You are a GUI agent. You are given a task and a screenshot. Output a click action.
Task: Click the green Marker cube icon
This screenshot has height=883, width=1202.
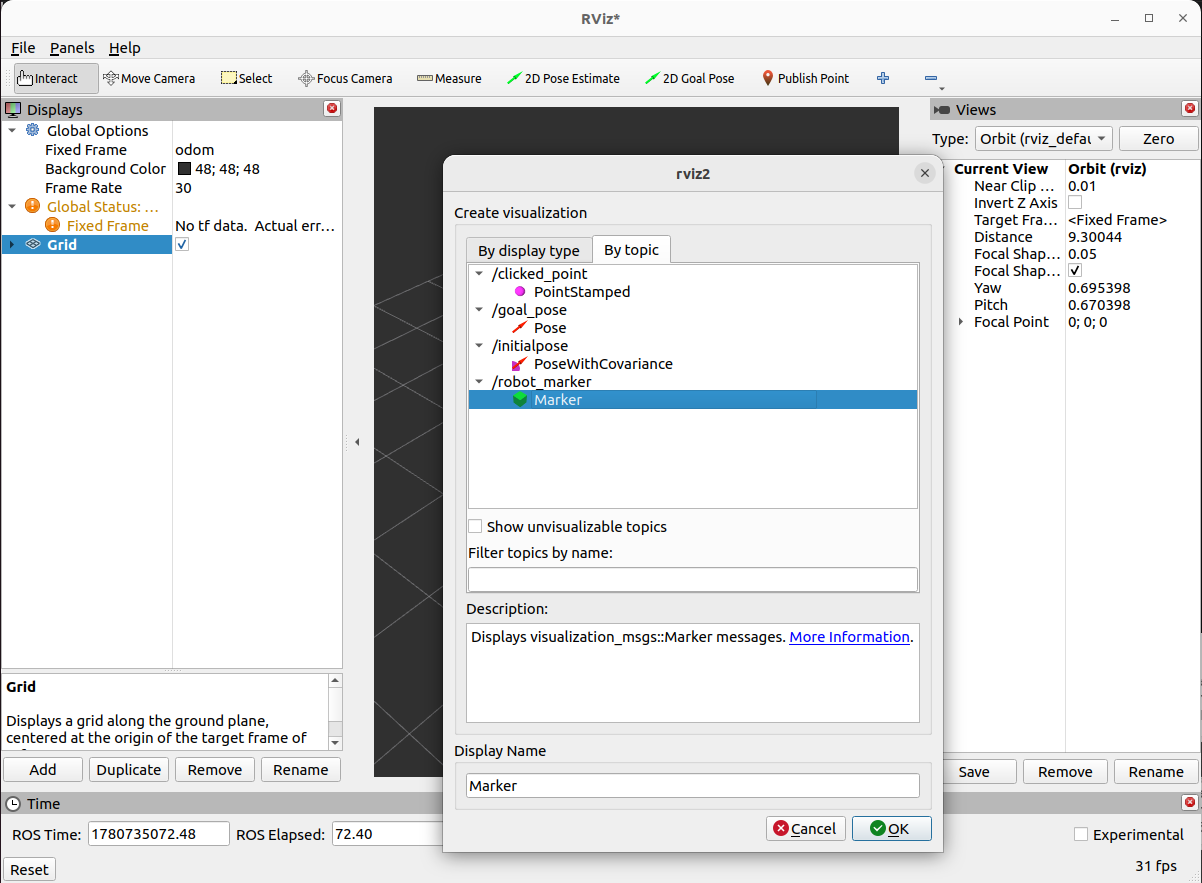pyautogui.click(x=520, y=400)
